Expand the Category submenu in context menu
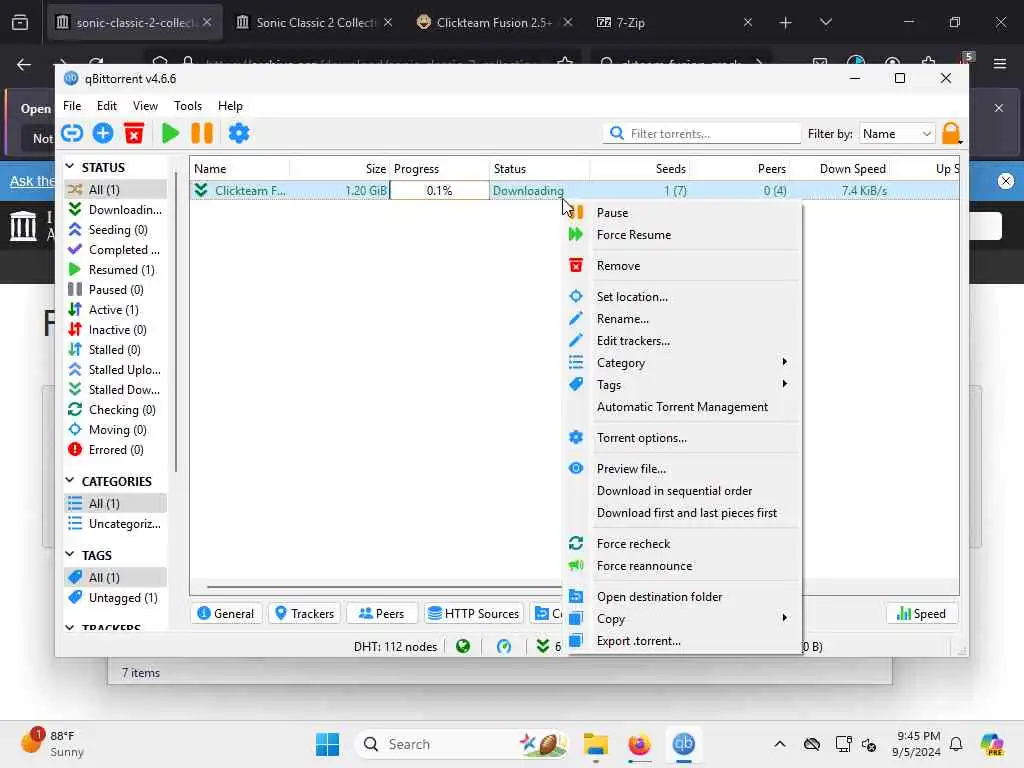Viewport: 1024px width, 768px height. [x=683, y=362]
